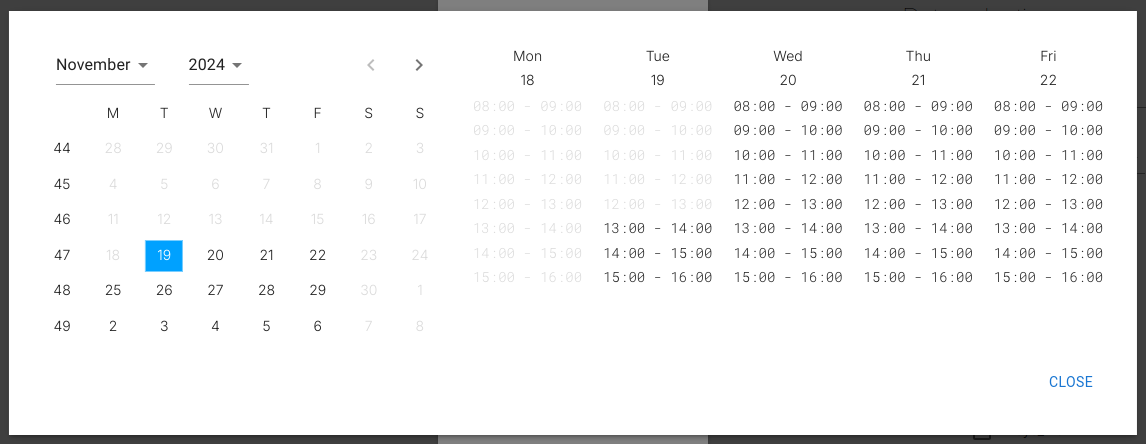Image resolution: width=1146 pixels, height=444 pixels.
Task: Choose Thursday 10:00 - 11:00 slot
Action: (x=918, y=155)
